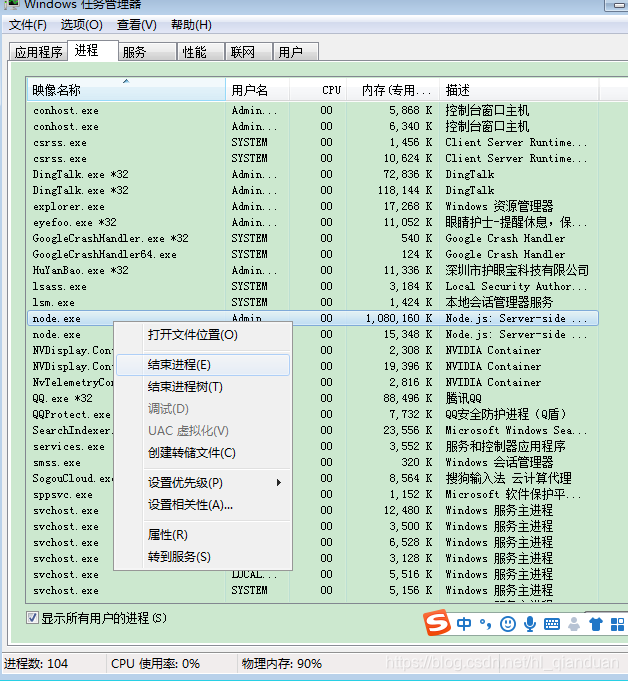Click the 1,080,160 K memory value
Viewport: 628px width, 681px height.
point(399,318)
